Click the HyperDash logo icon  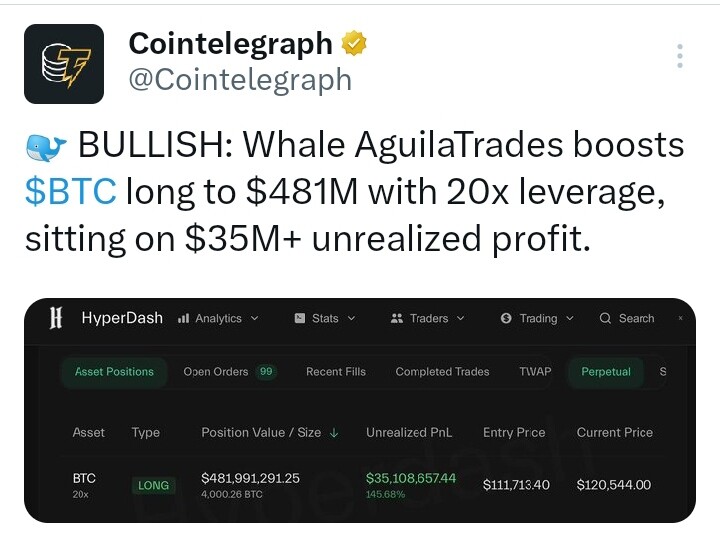(56, 318)
